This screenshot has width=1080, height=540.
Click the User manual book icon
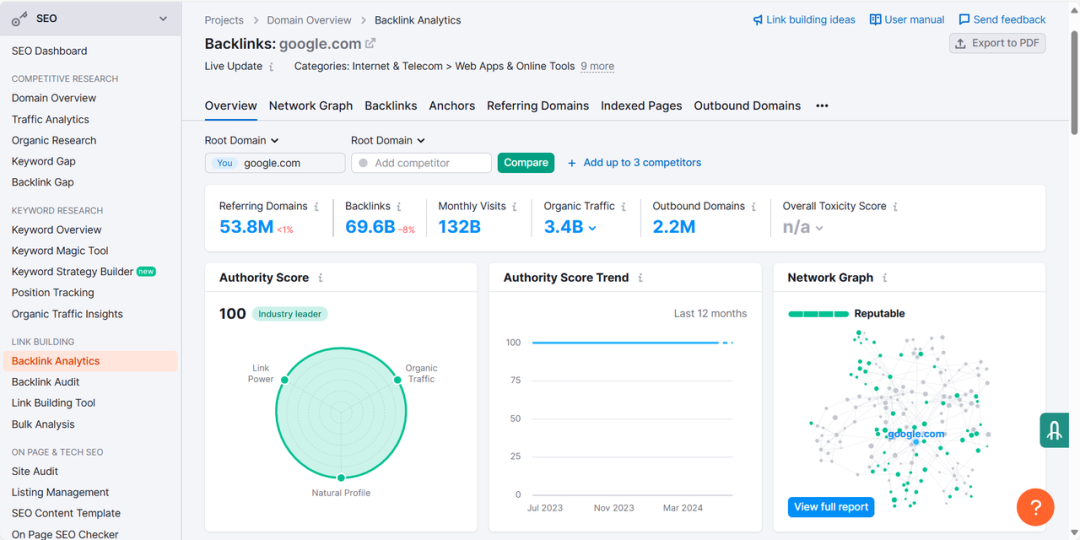click(875, 20)
